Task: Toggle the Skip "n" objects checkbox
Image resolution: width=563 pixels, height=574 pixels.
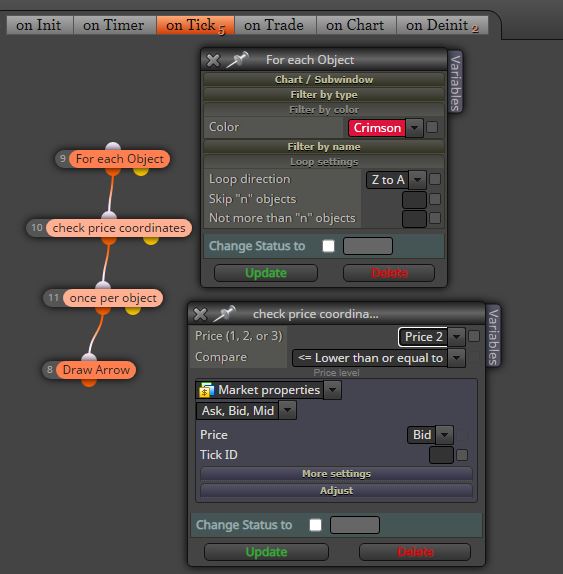Action: pyautogui.click(x=435, y=199)
